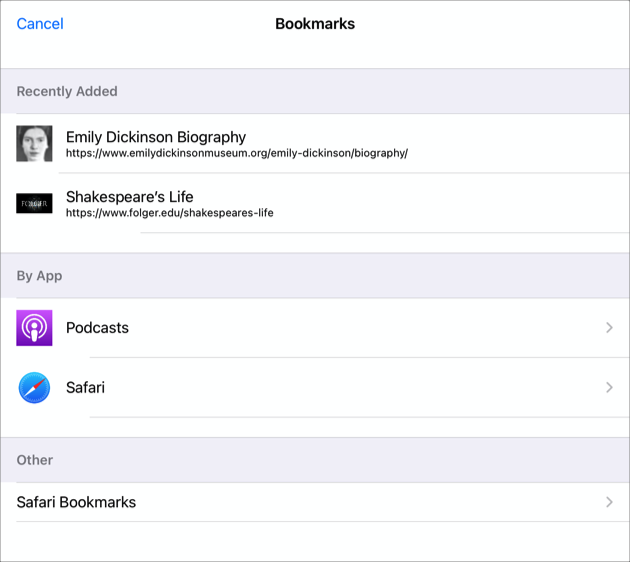
Task: Open the Shakespeare's Life bookmark title
Action: coord(130,197)
